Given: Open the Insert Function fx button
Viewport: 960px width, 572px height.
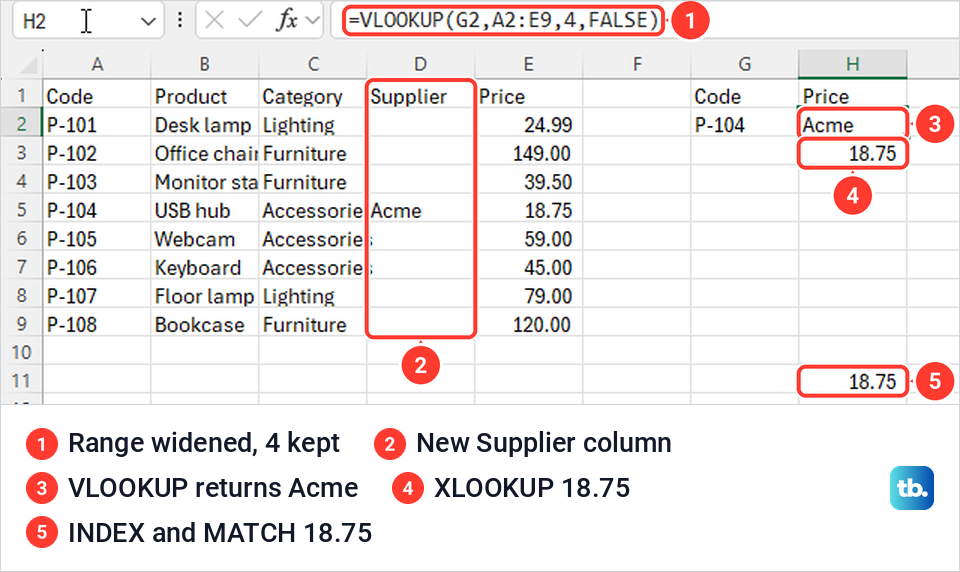Looking at the screenshot, I should pos(286,21).
